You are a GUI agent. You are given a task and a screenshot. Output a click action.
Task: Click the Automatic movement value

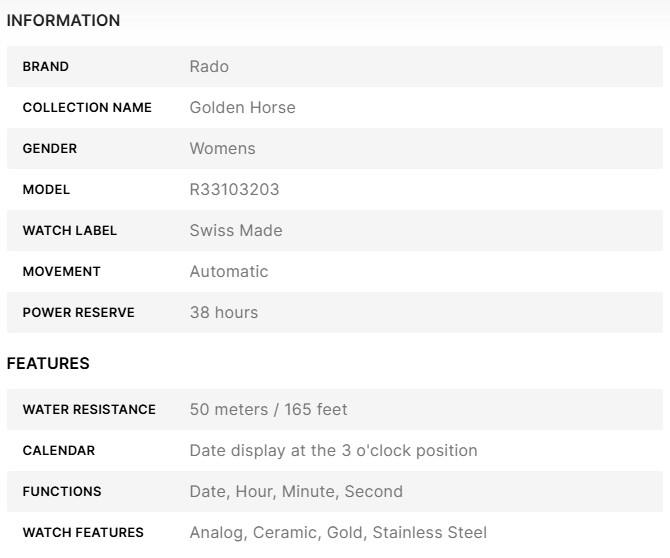click(x=229, y=272)
